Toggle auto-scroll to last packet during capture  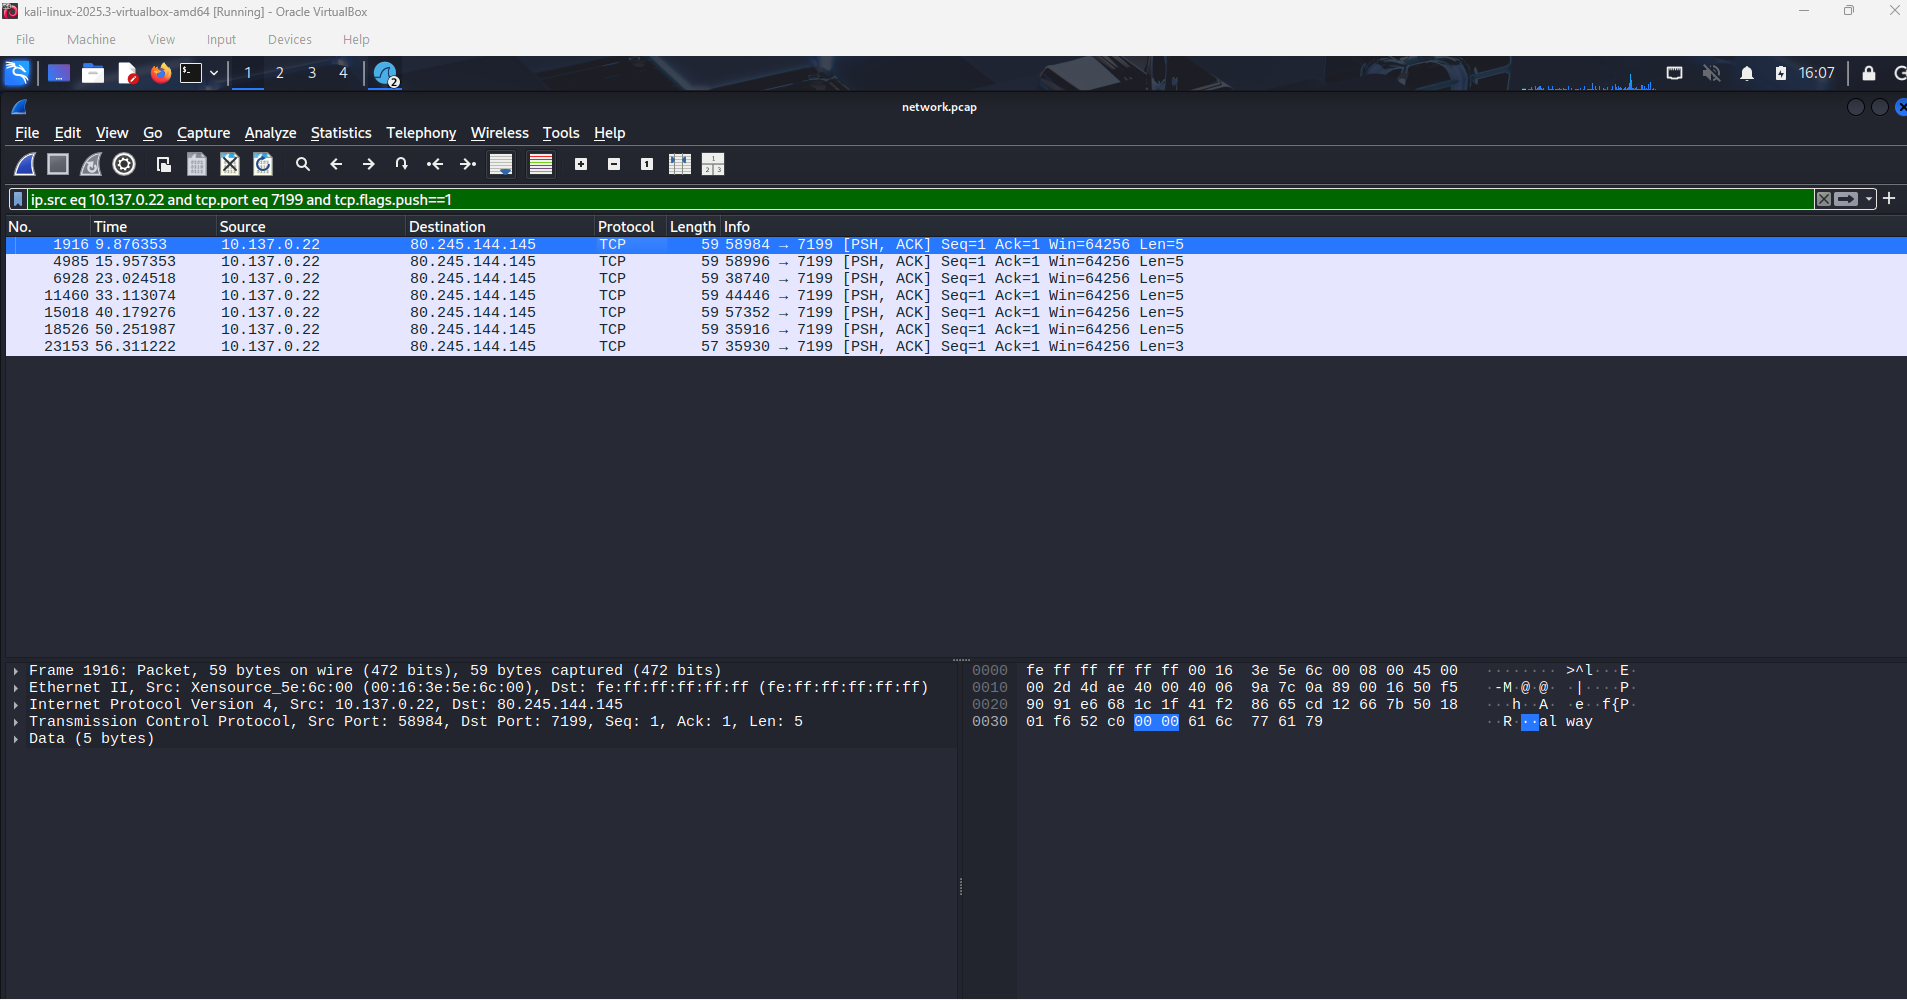pos(501,164)
